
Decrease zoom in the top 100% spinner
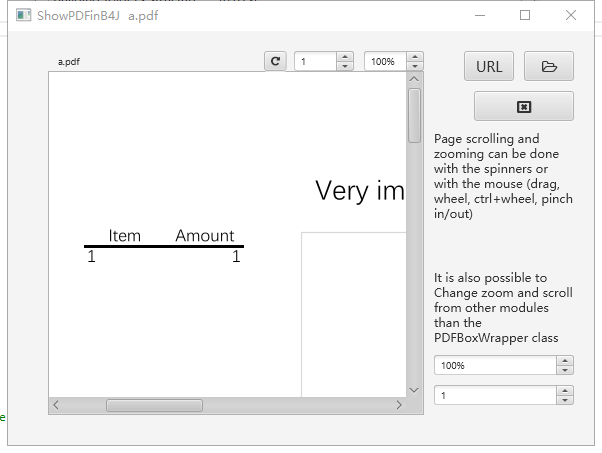tap(415, 66)
